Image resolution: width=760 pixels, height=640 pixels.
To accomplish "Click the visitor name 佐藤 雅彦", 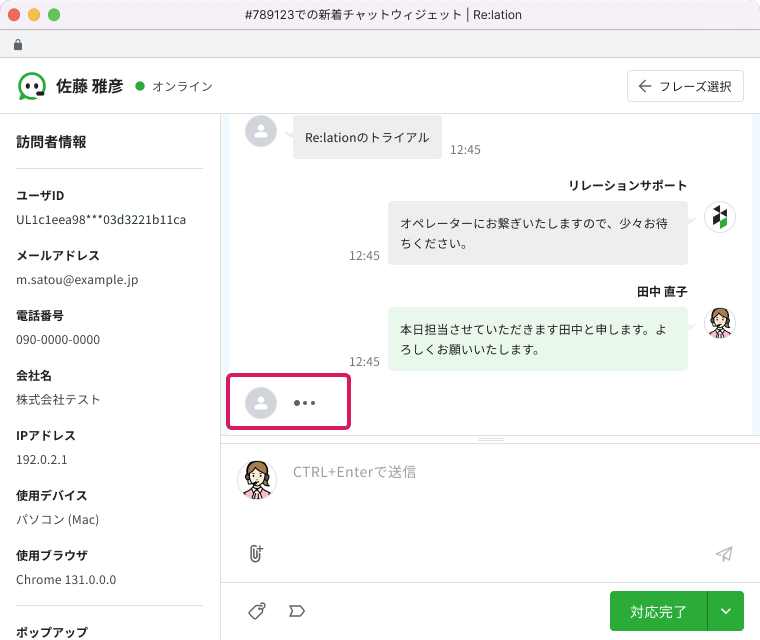I will (x=89, y=86).
